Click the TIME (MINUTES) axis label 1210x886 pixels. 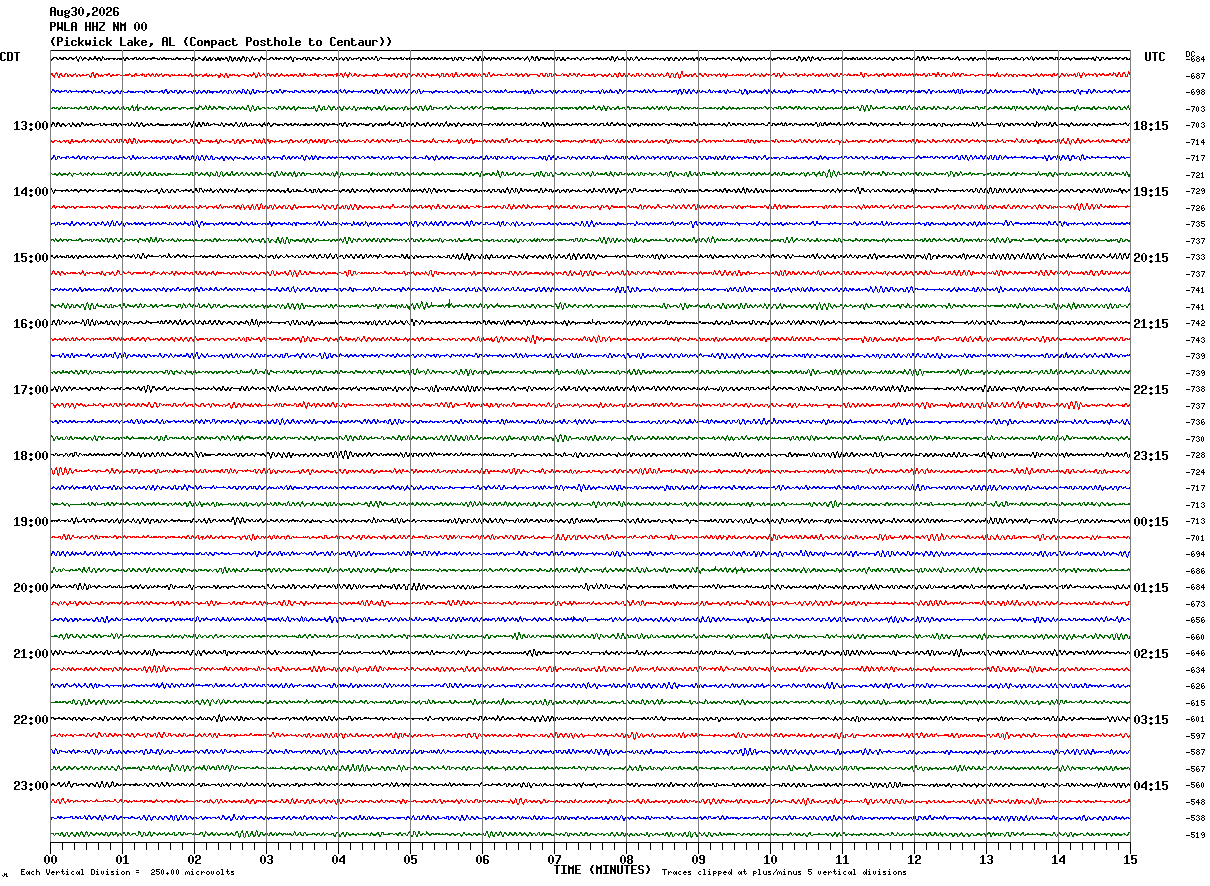point(602,870)
